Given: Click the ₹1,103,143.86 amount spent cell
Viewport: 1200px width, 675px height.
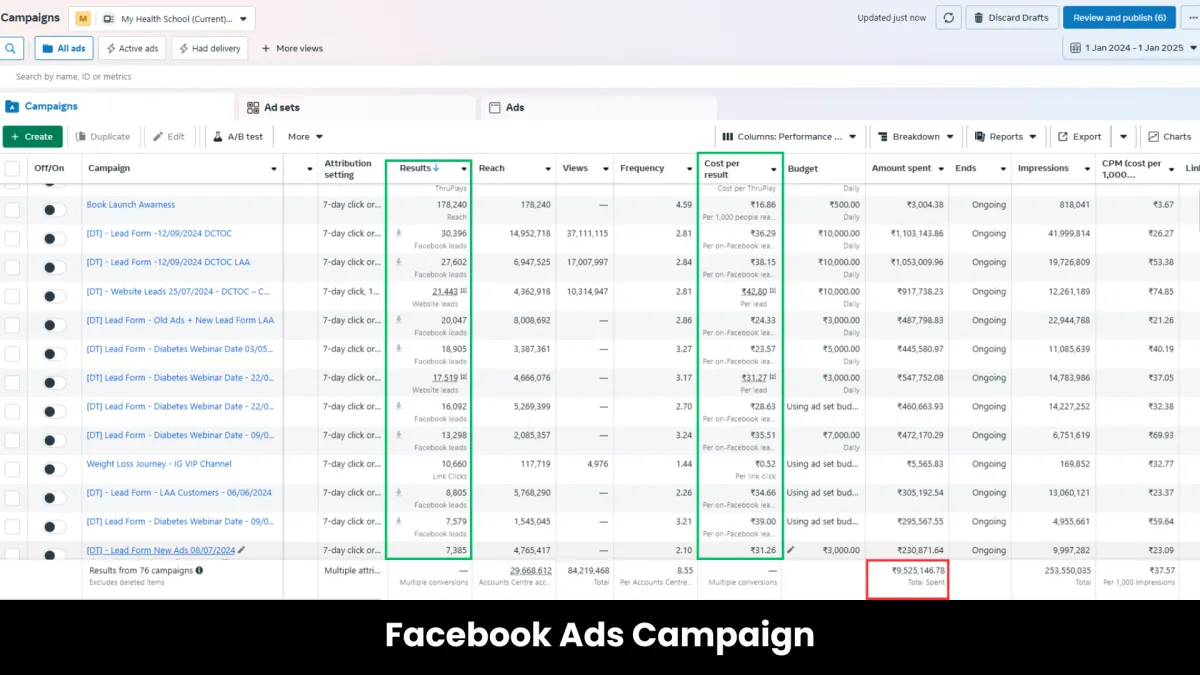Looking at the screenshot, I should pos(917,233).
